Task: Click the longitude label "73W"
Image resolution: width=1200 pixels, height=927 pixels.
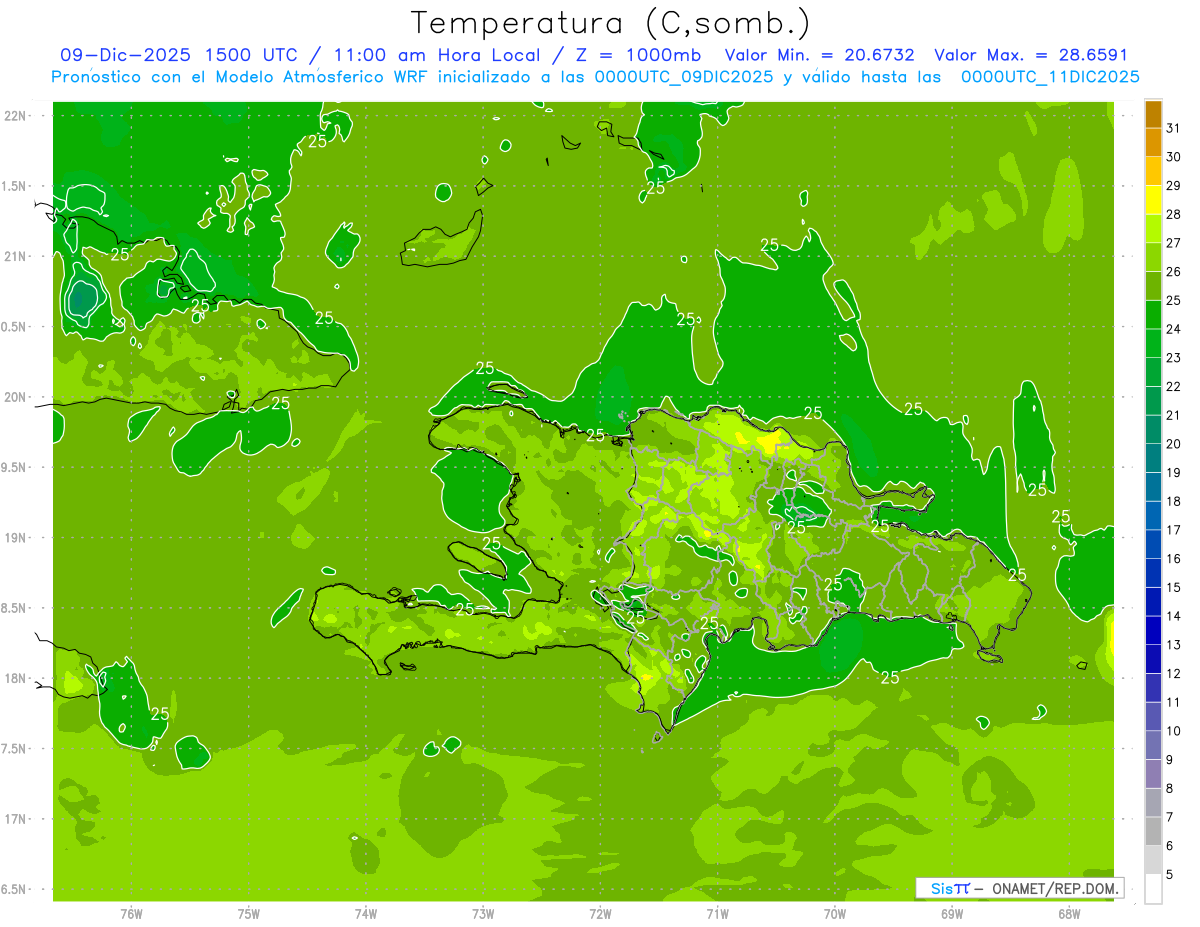Action: click(483, 913)
